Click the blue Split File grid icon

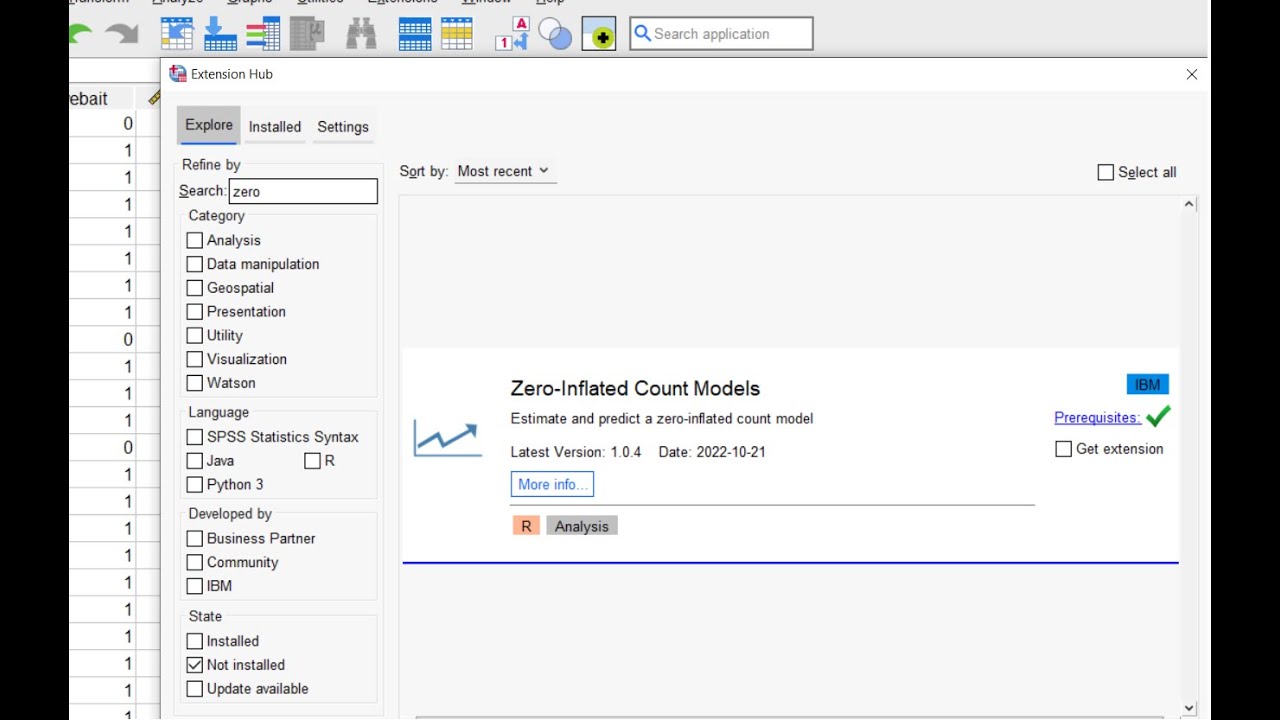[414, 33]
